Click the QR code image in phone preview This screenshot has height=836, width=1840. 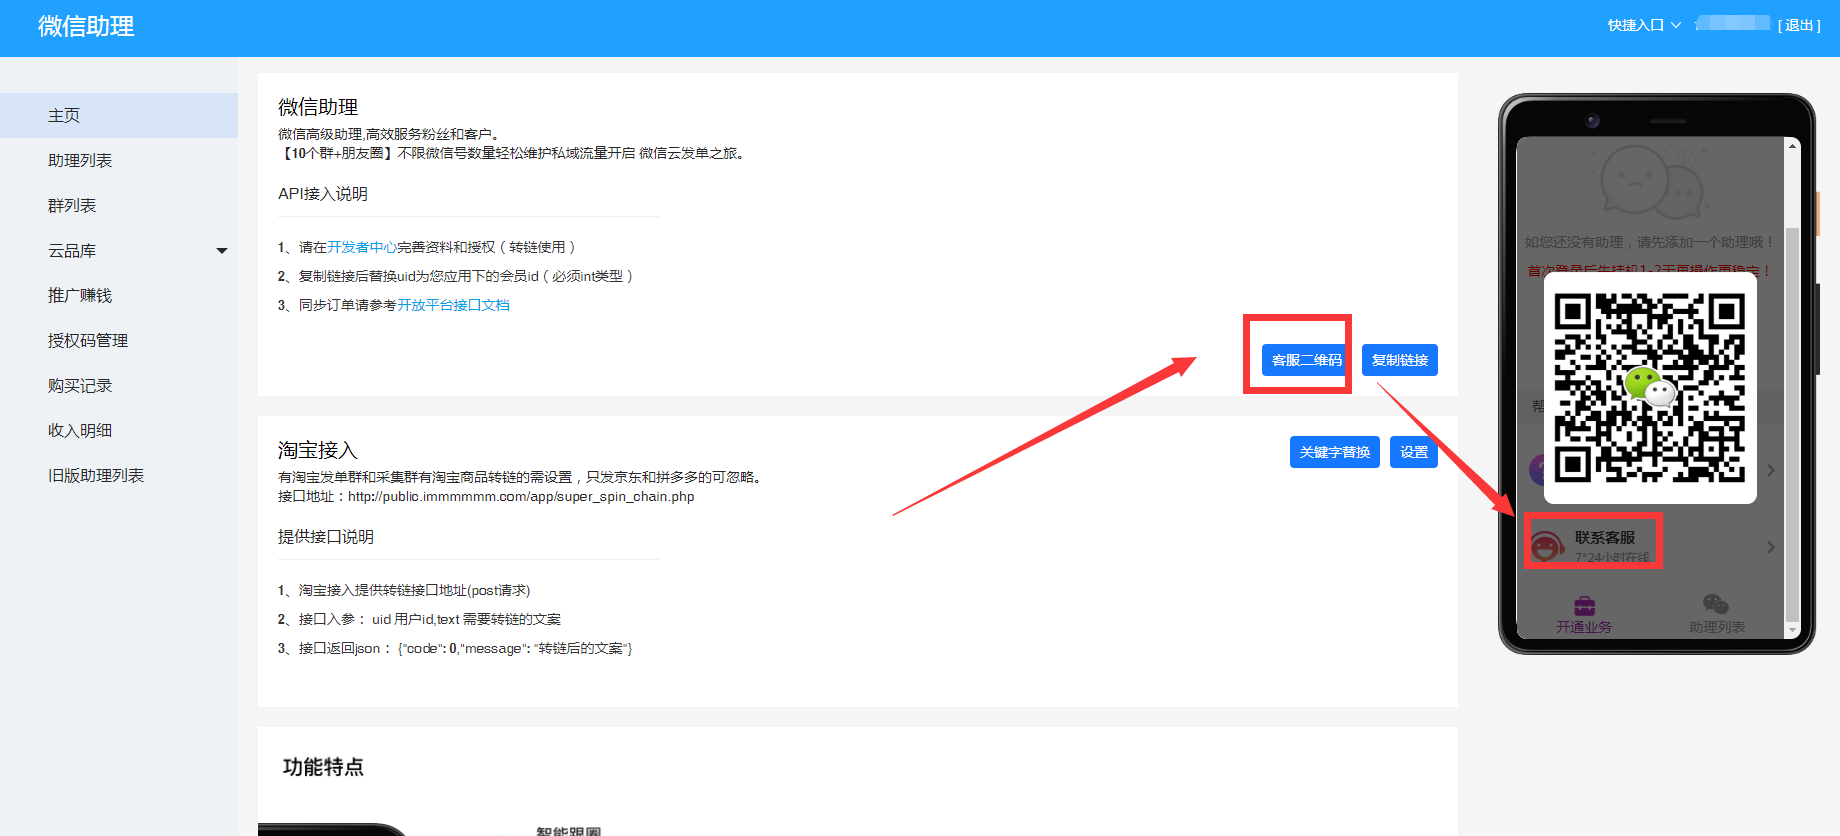click(x=1650, y=387)
